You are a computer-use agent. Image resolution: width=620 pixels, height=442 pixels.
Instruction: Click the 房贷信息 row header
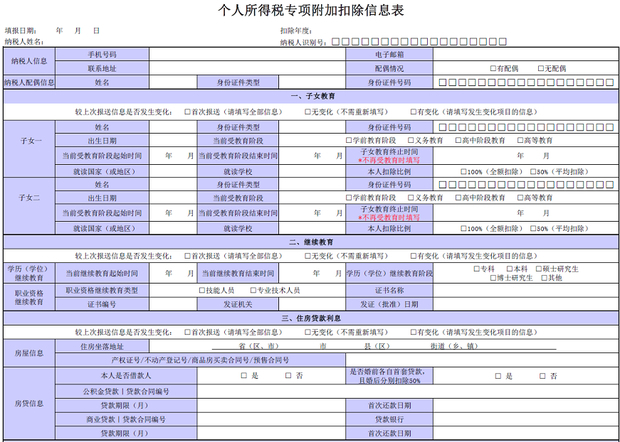click(29, 404)
